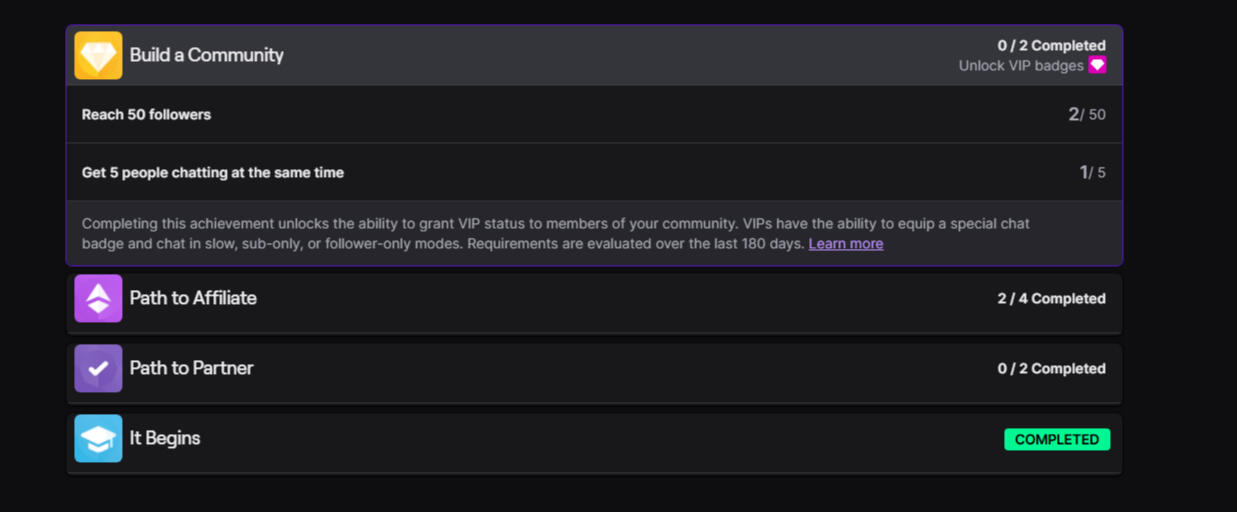
Task: Click Path to Partner's 0 / 2 Completed status
Action: point(1051,369)
